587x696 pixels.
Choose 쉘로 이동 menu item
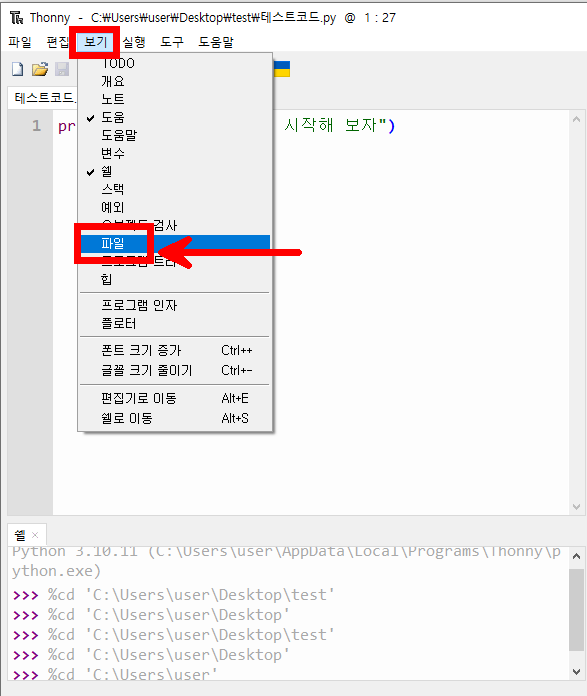(175, 418)
